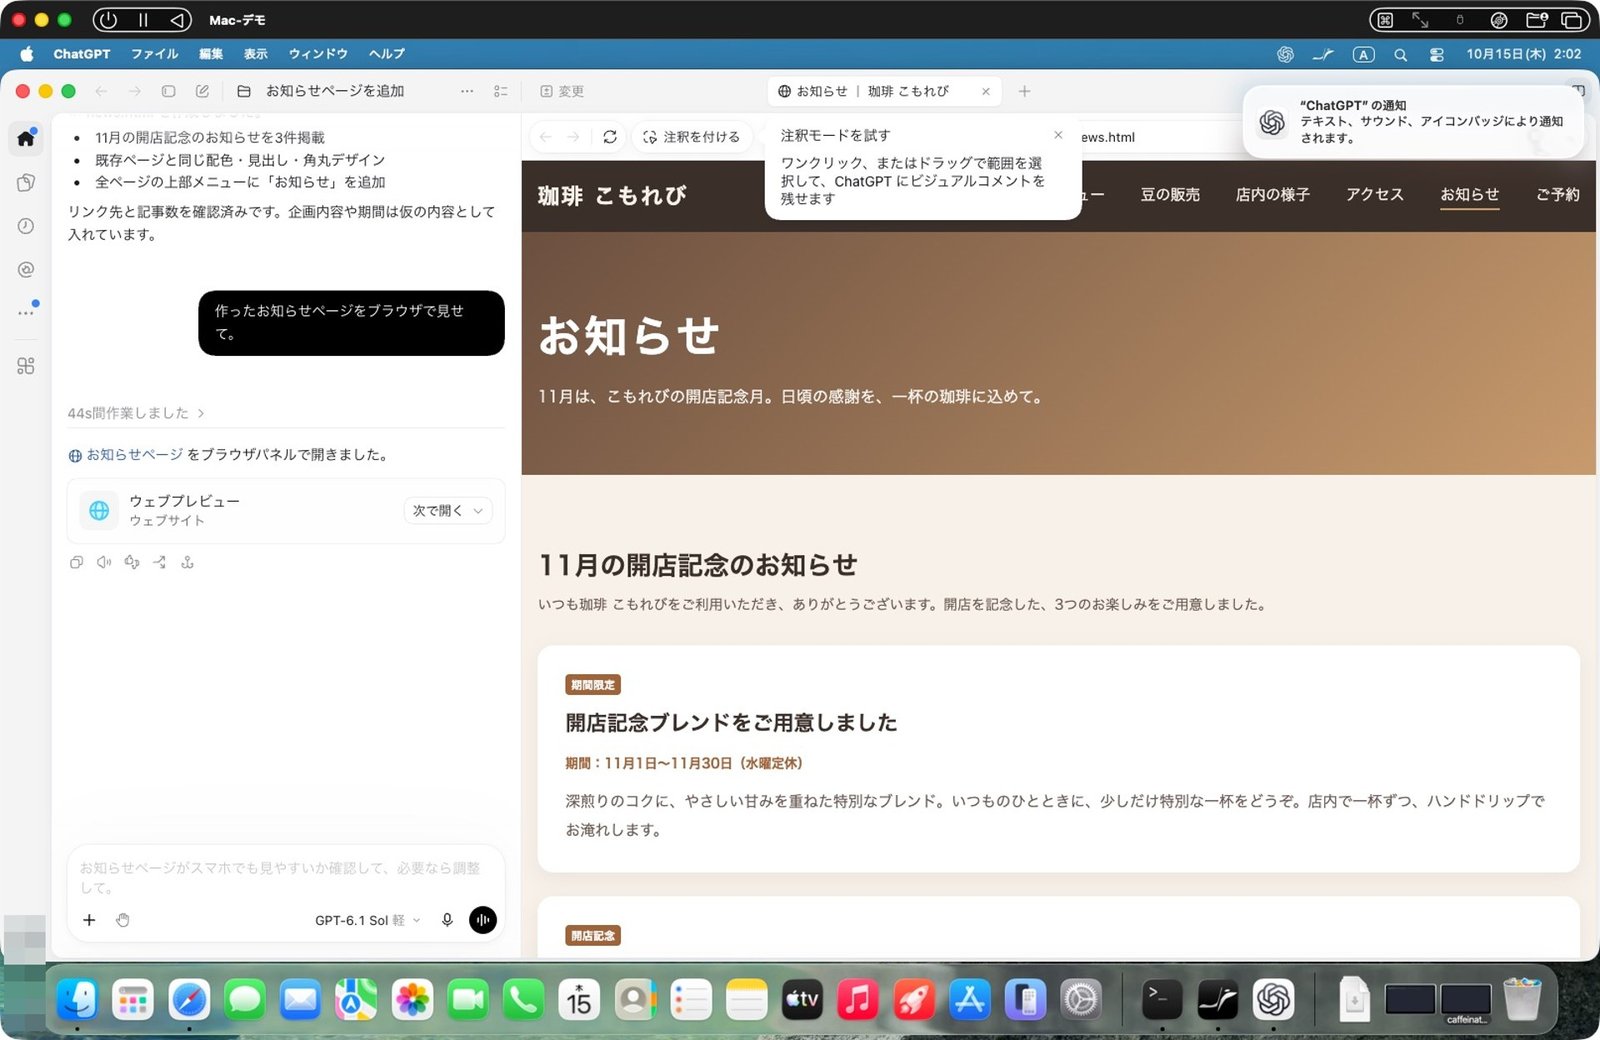Click ご予約 in site navigation

tap(1558, 195)
